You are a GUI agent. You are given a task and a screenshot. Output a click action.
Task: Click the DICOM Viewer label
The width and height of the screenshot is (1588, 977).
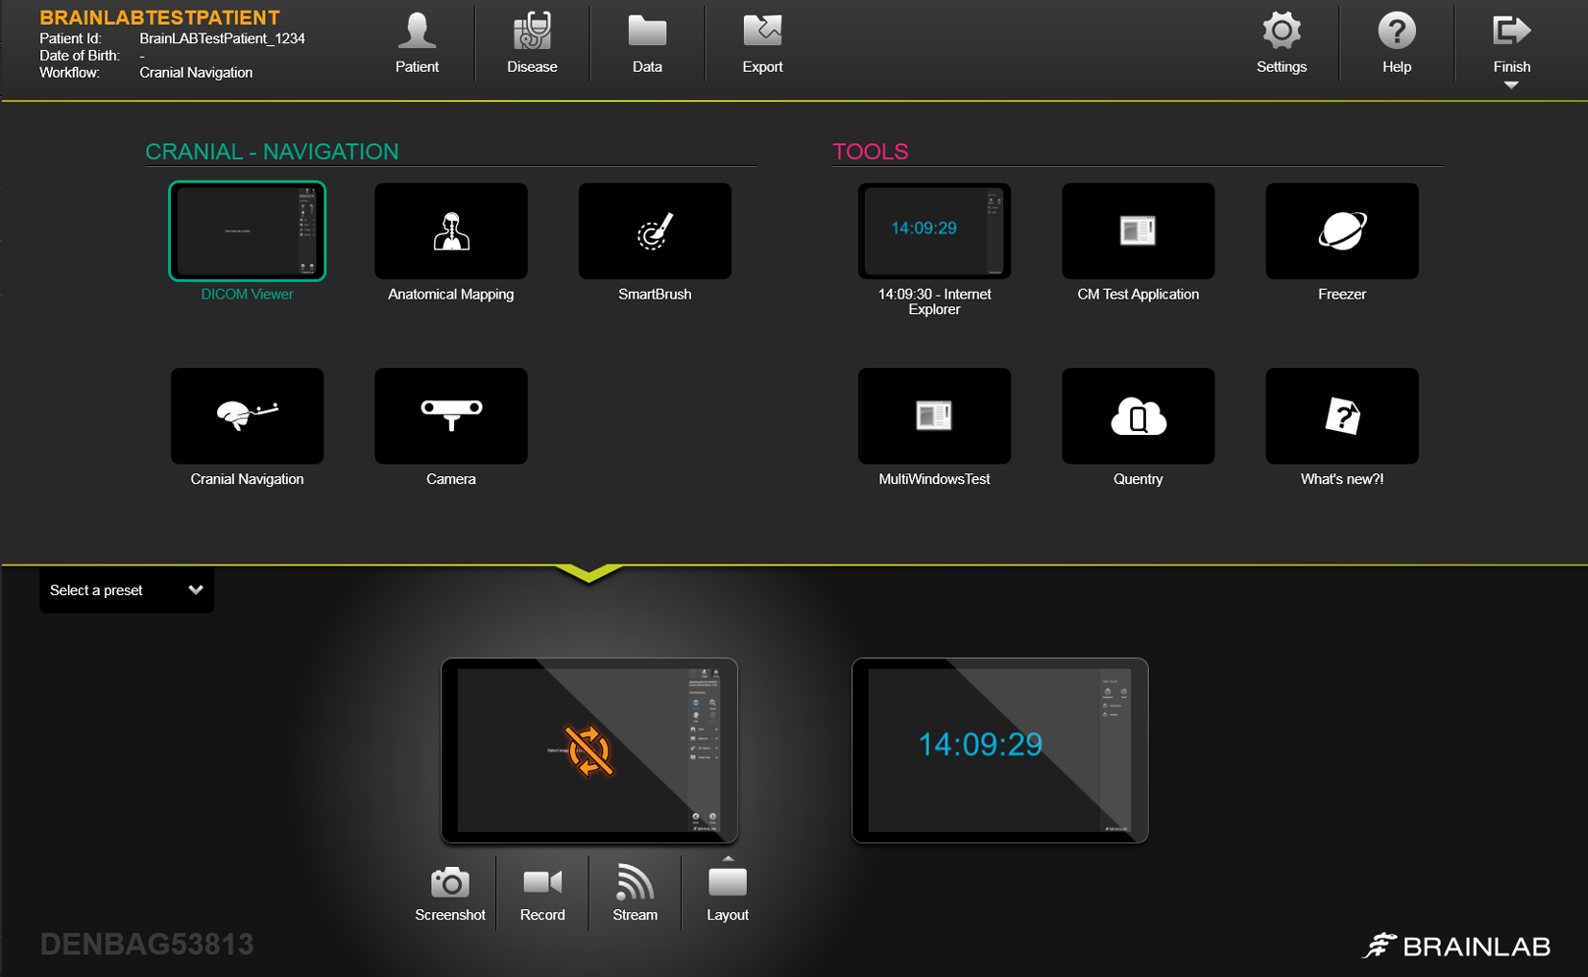tap(247, 294)
